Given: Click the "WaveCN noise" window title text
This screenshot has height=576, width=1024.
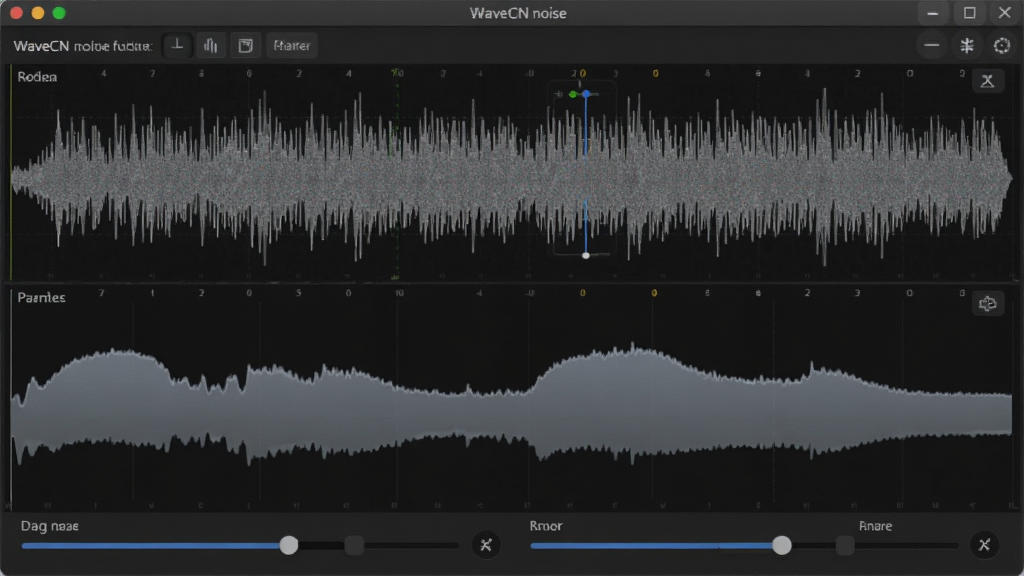Looking at the screenshot, I should coord(518,13).
